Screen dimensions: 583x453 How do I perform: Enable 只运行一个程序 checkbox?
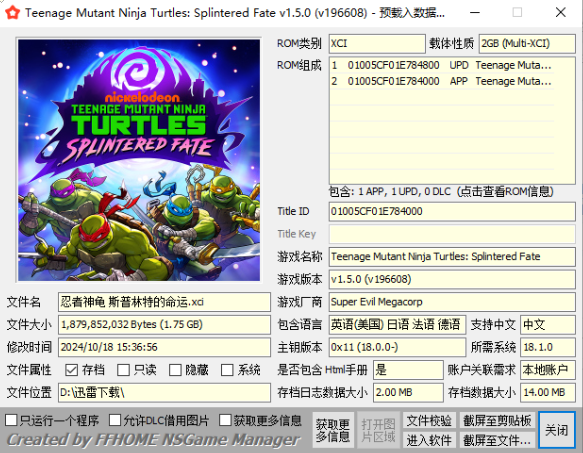[x=11, y=420]
